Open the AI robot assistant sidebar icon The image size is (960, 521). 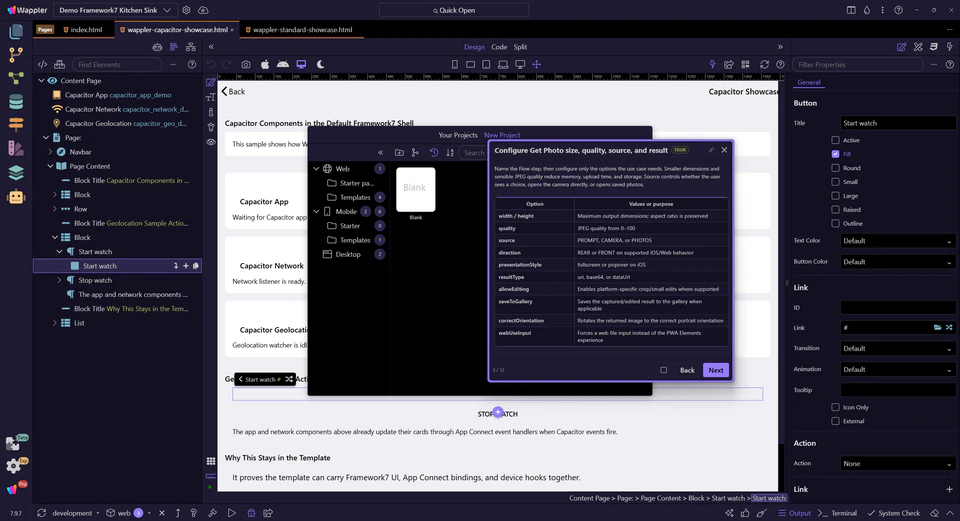(x=16, y=197)
